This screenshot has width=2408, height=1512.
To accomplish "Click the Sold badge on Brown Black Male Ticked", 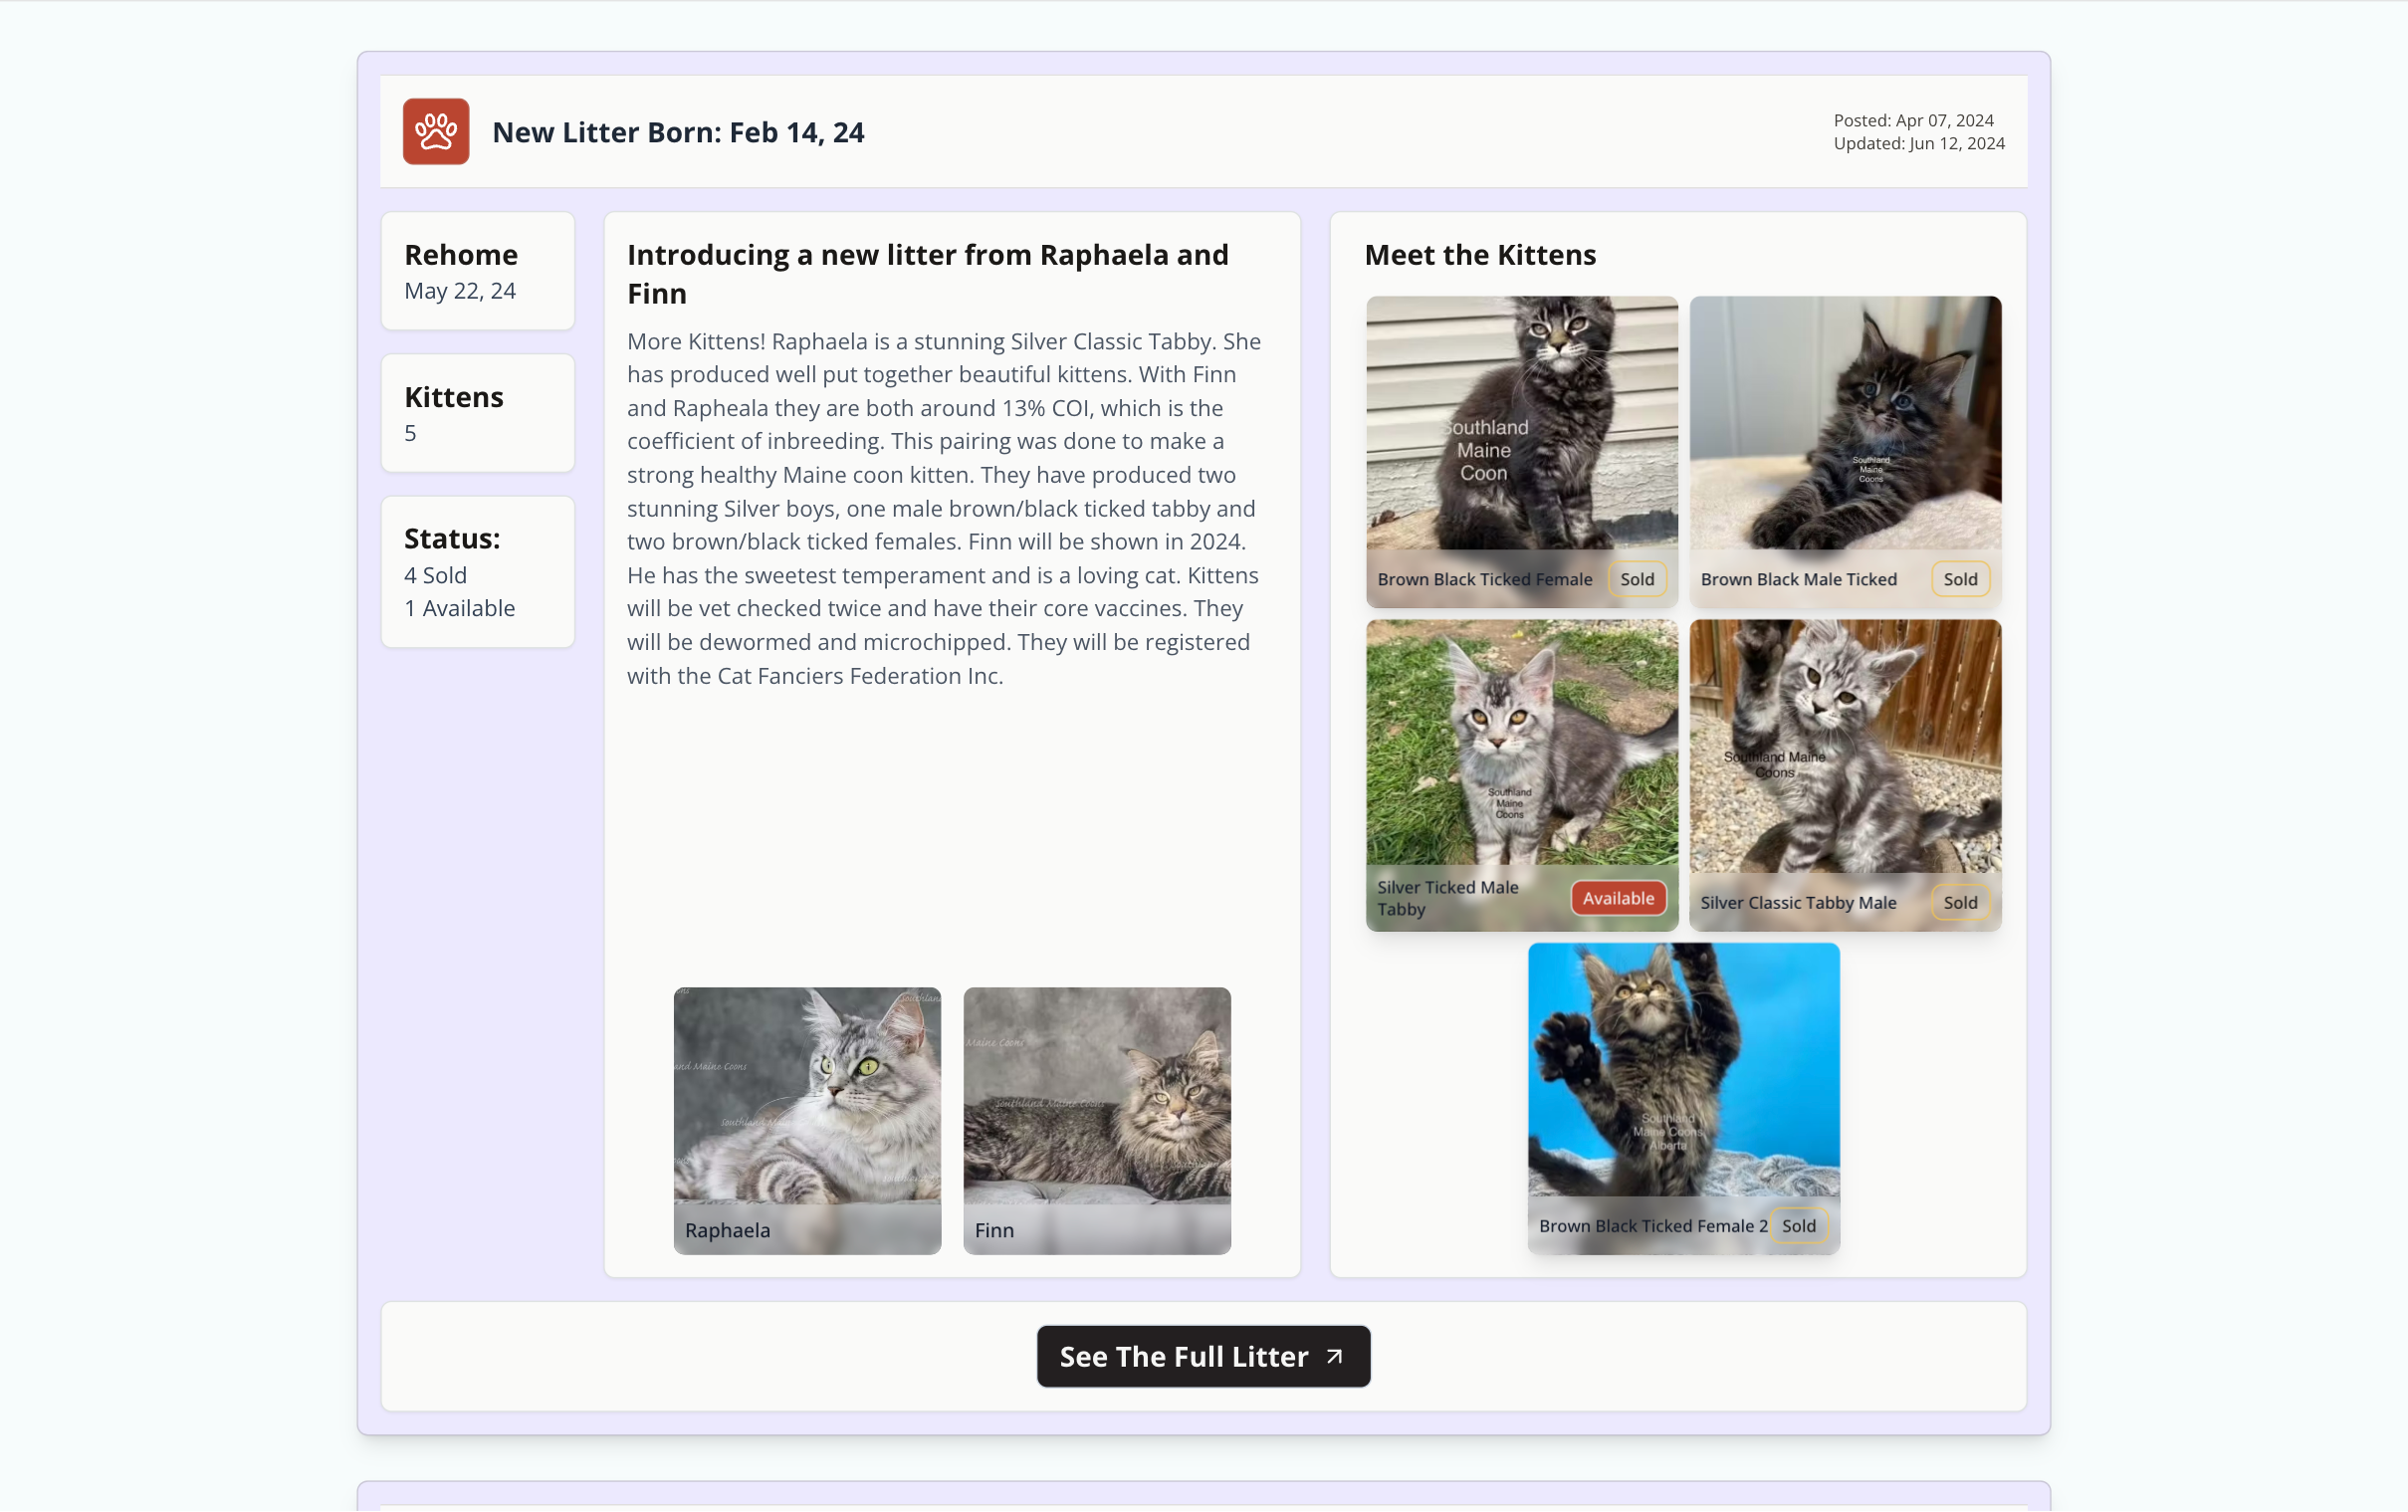I will (1960, 579).
